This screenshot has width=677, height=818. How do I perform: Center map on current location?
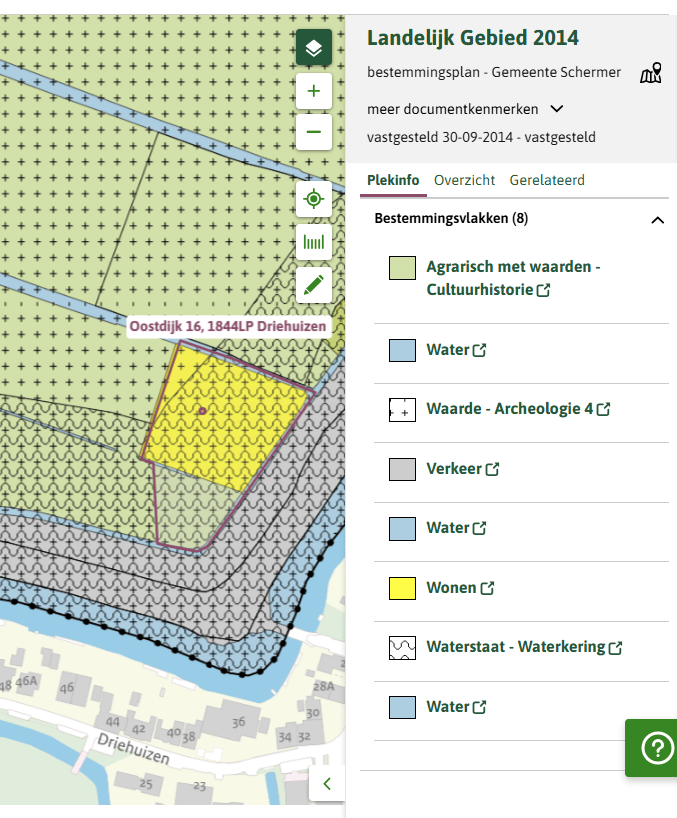point(314,199)
